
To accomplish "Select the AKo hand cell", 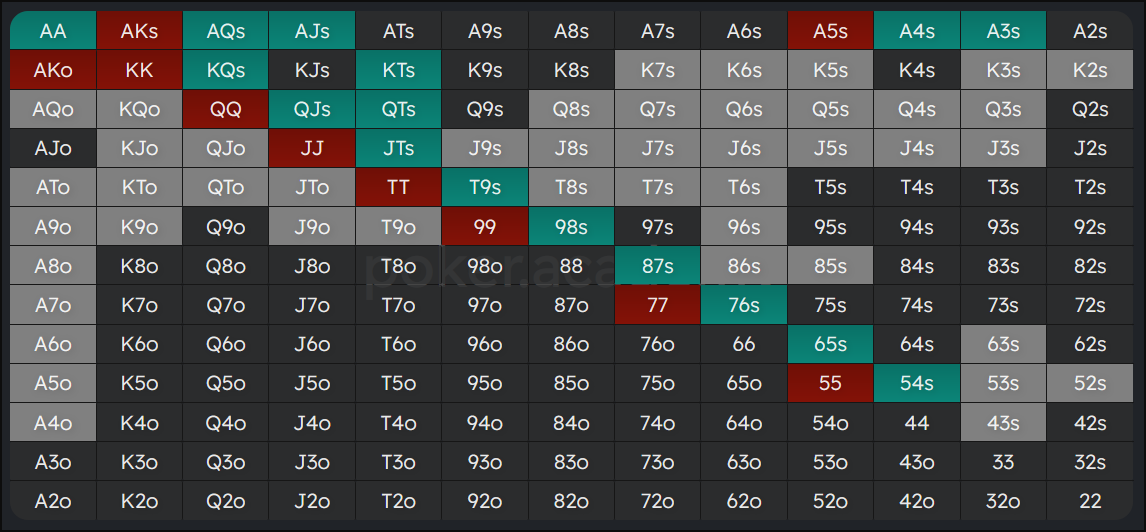I will tap(53, 70).
